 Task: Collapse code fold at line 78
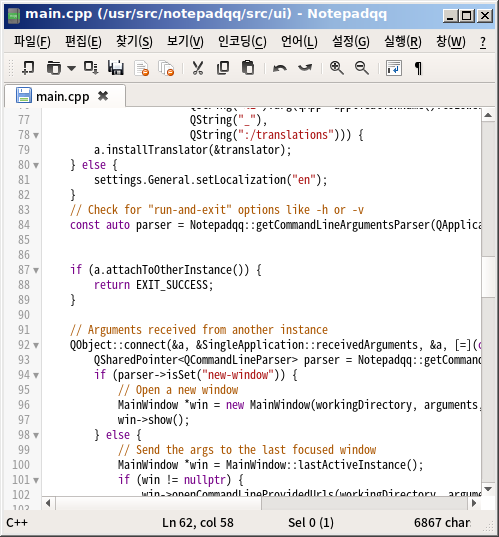pyautogui.click(x=36, y=135)
